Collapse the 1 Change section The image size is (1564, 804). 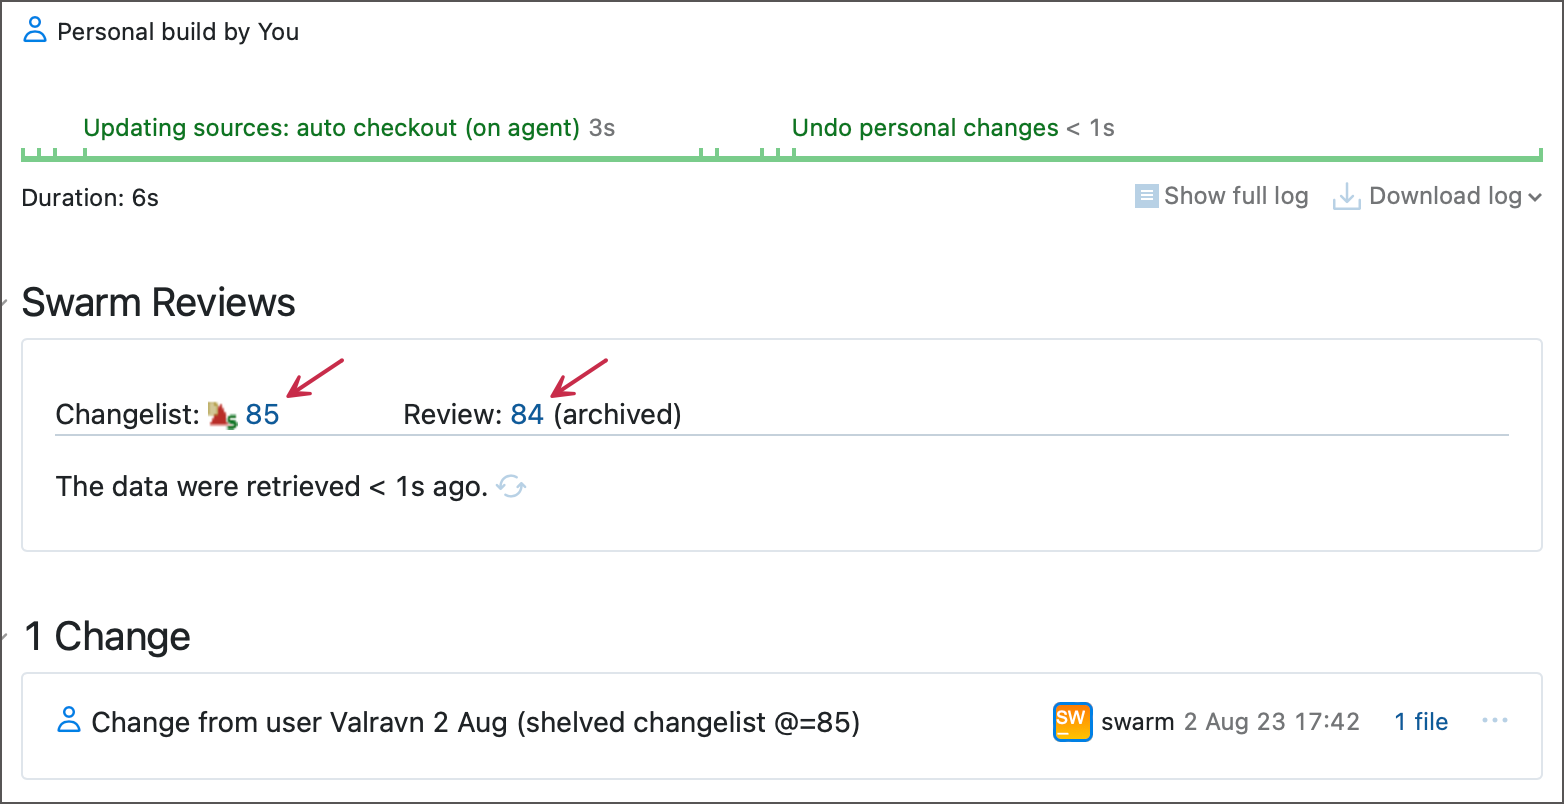pos(5,636)
